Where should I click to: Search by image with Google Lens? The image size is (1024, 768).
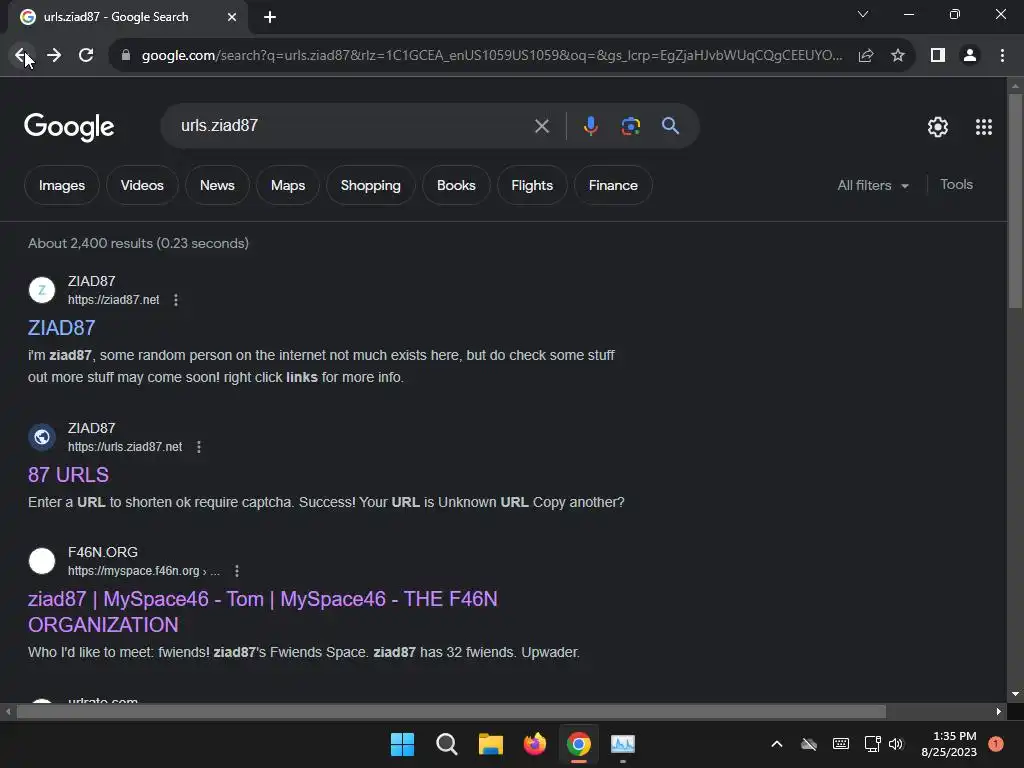click(630, 126)
